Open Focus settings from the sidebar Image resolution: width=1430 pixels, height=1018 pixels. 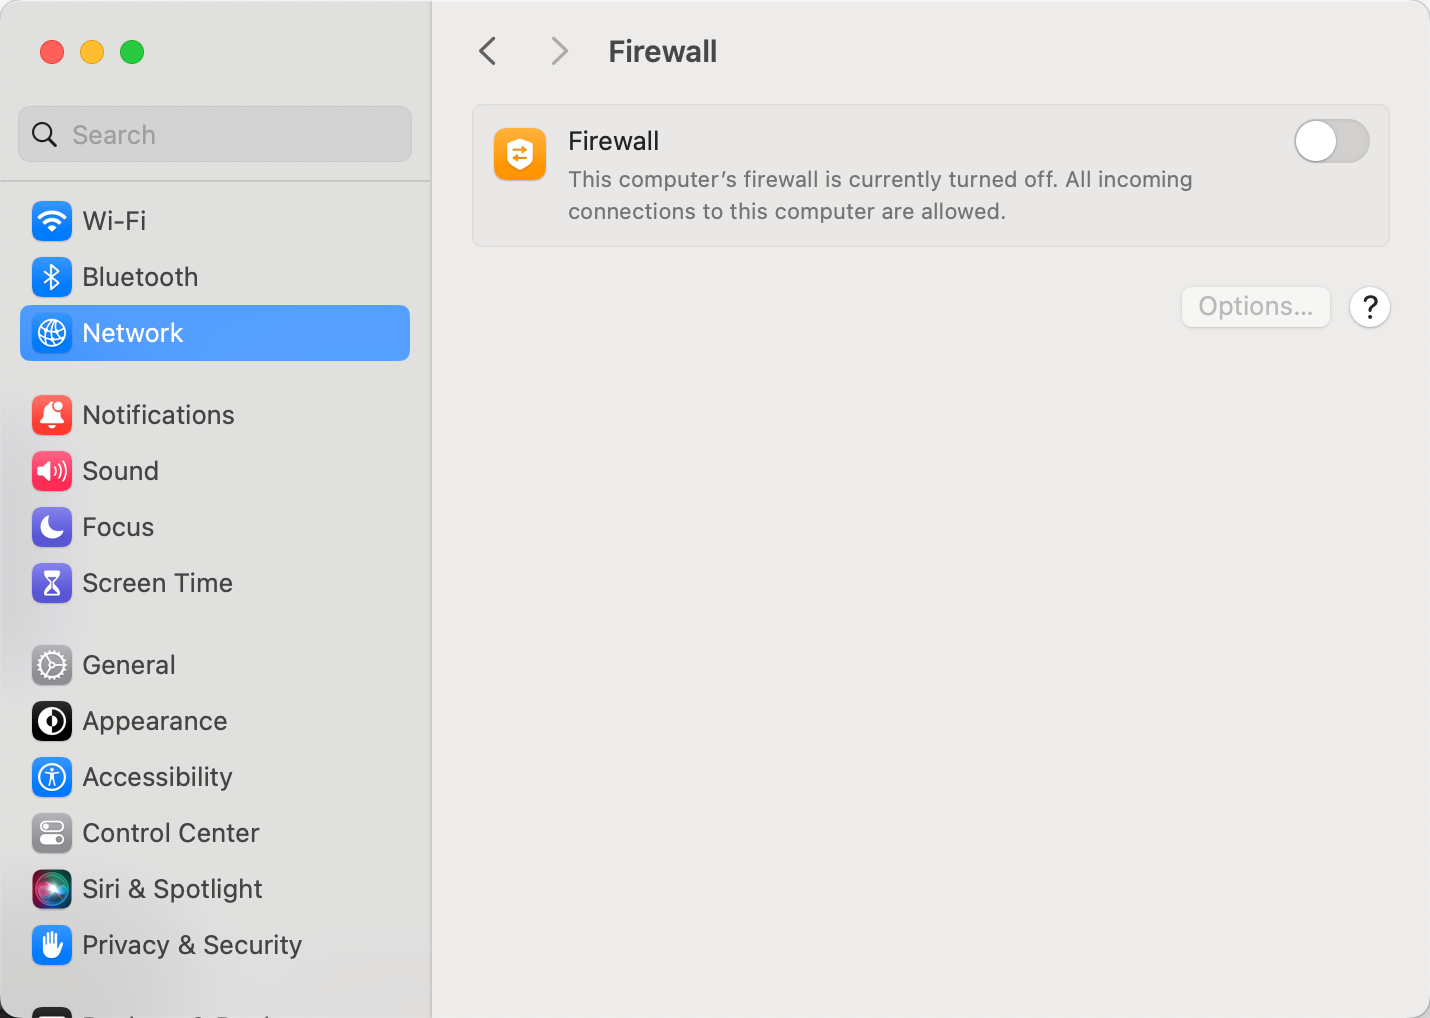[117, 527]
